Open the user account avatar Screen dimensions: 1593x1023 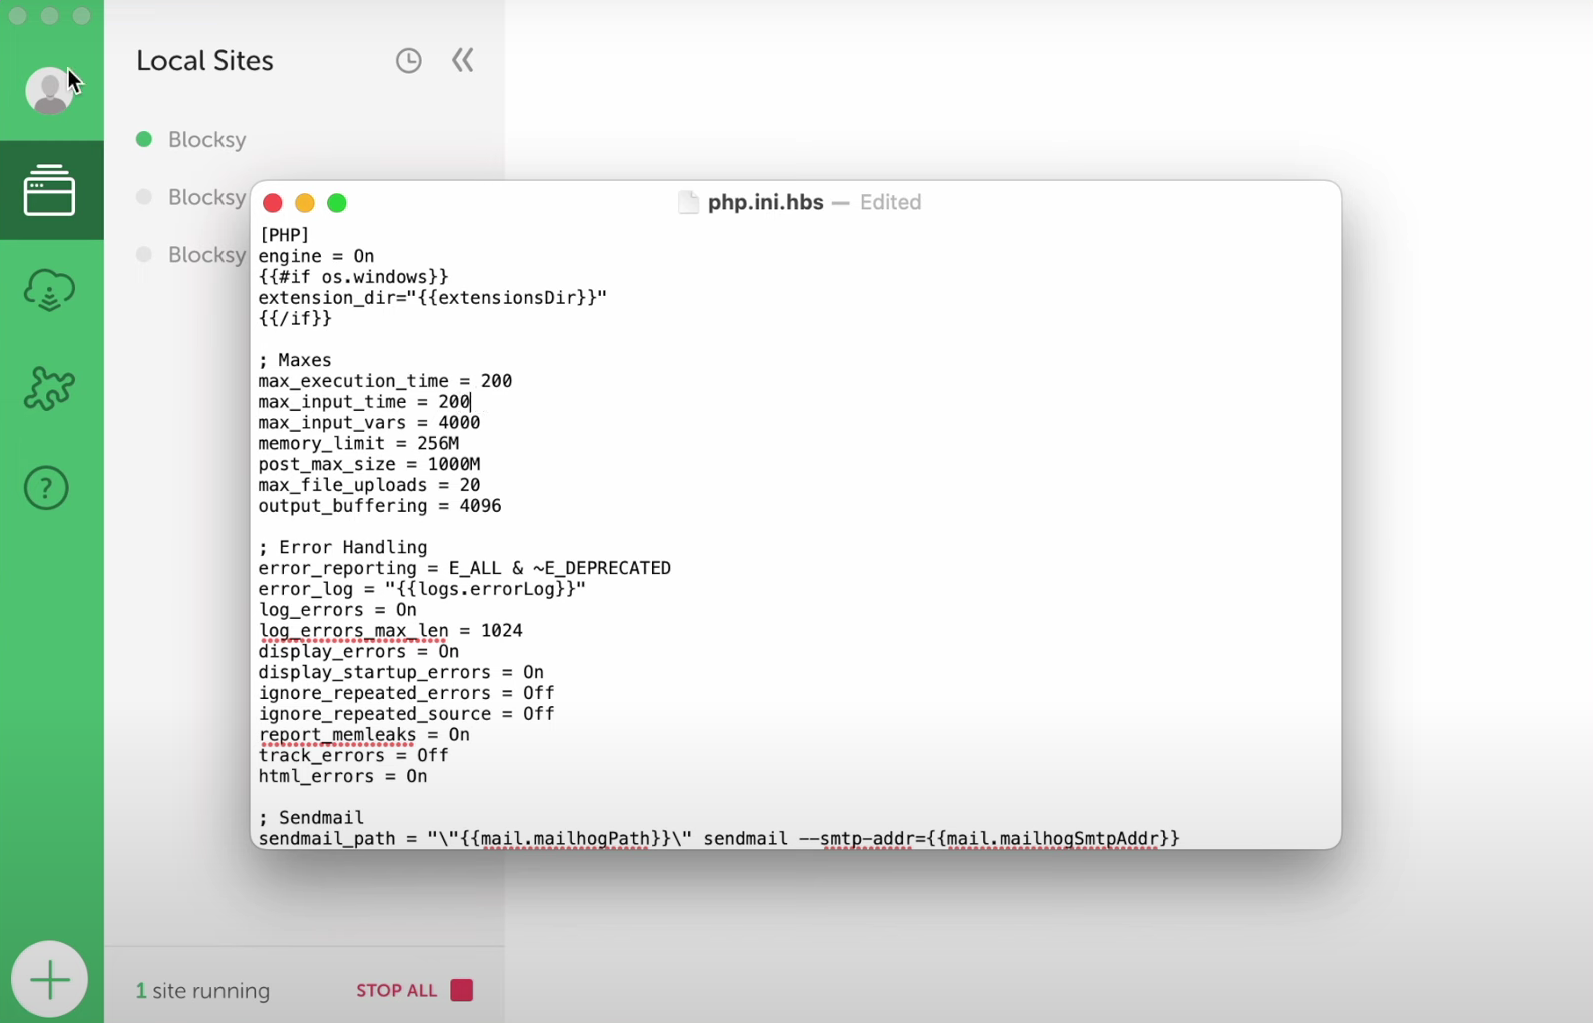coord(49,91)
